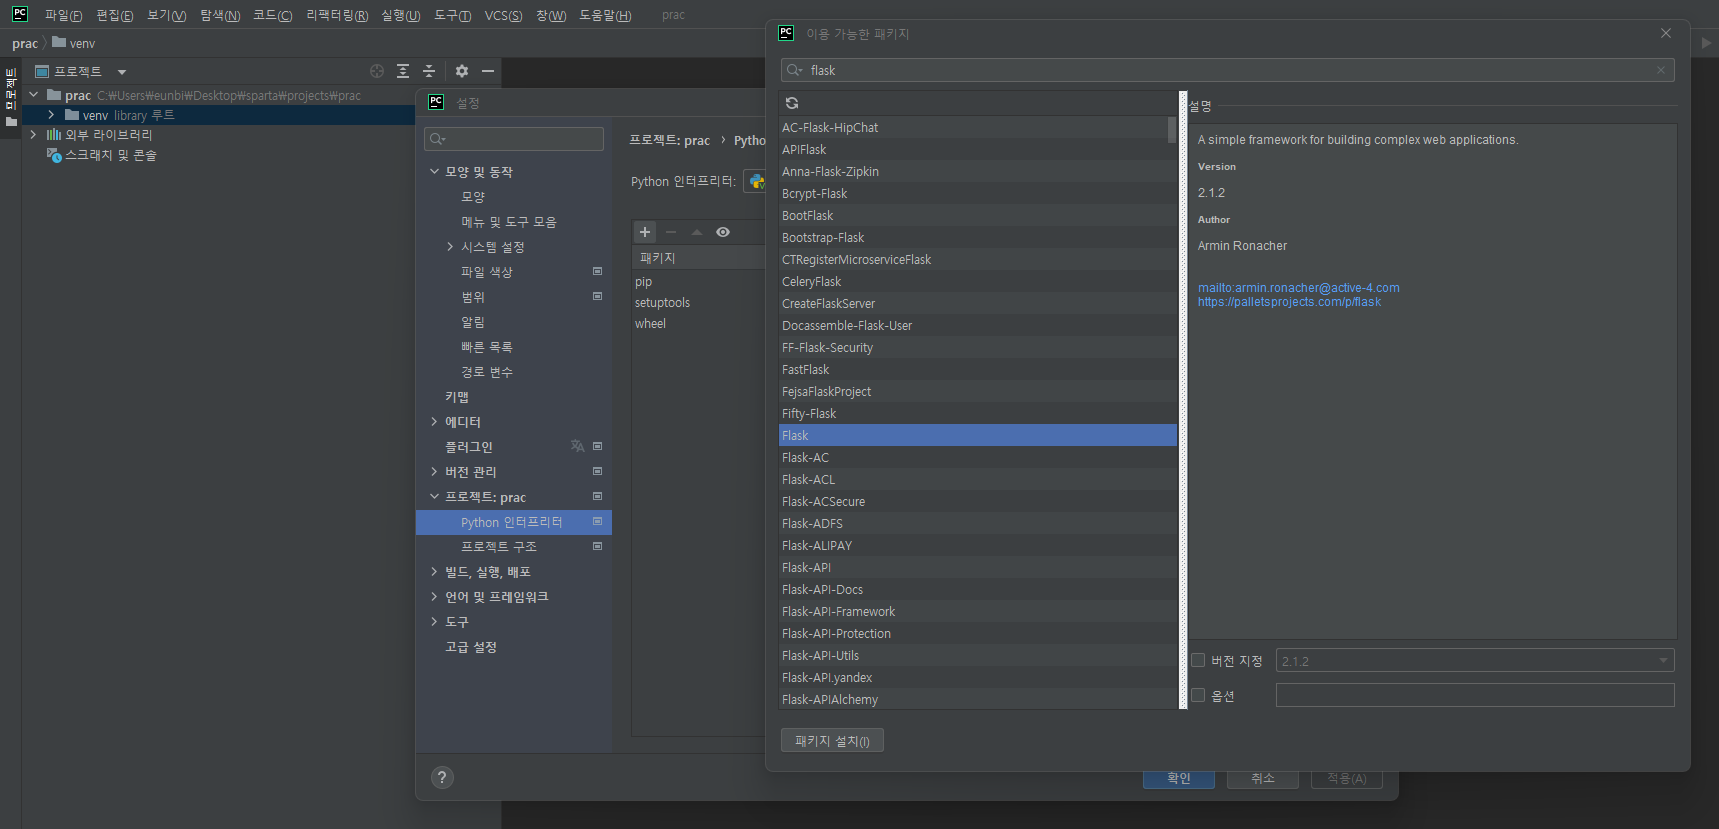Image resolution: width=1719 pixels, height=829 pixels.
Task: Click the add package plus icon
Action: (x=645, y=232)
